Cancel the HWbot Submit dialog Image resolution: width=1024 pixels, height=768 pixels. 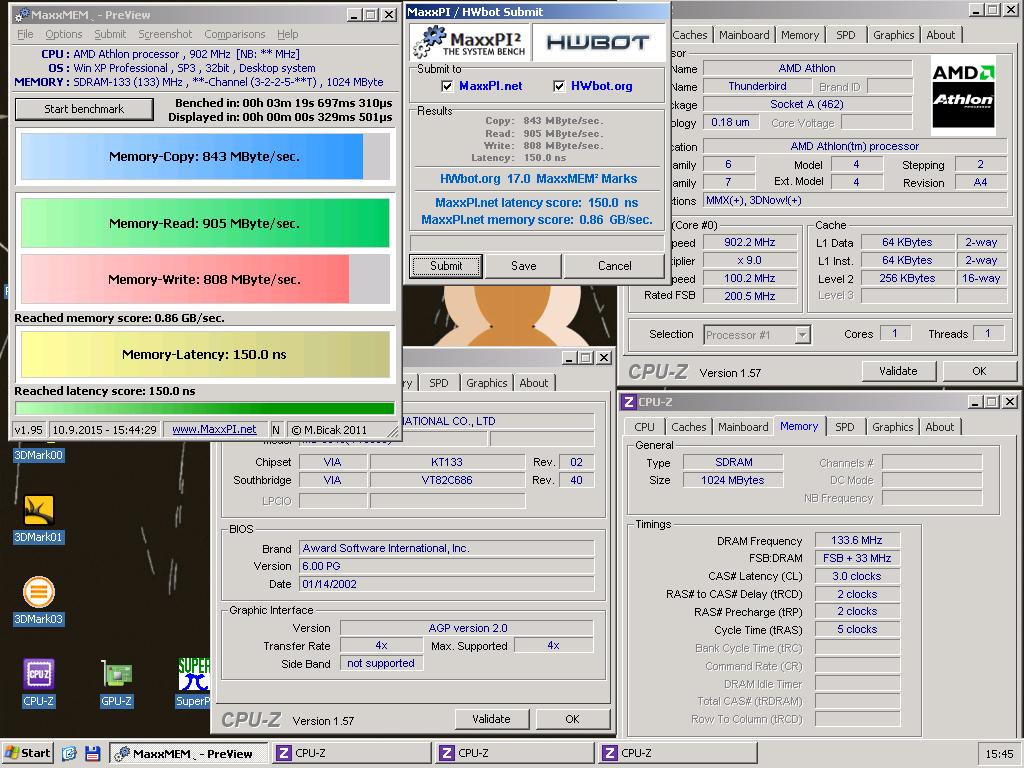pyautogui.click(x=615, y=266)
